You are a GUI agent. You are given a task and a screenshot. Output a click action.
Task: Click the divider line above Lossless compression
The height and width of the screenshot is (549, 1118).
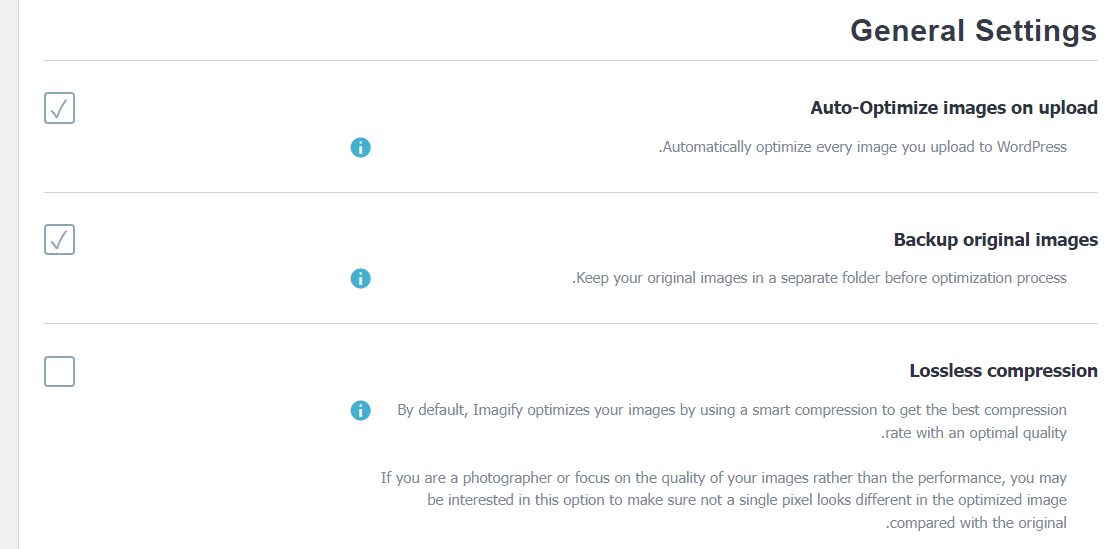(x=570, y=323)
